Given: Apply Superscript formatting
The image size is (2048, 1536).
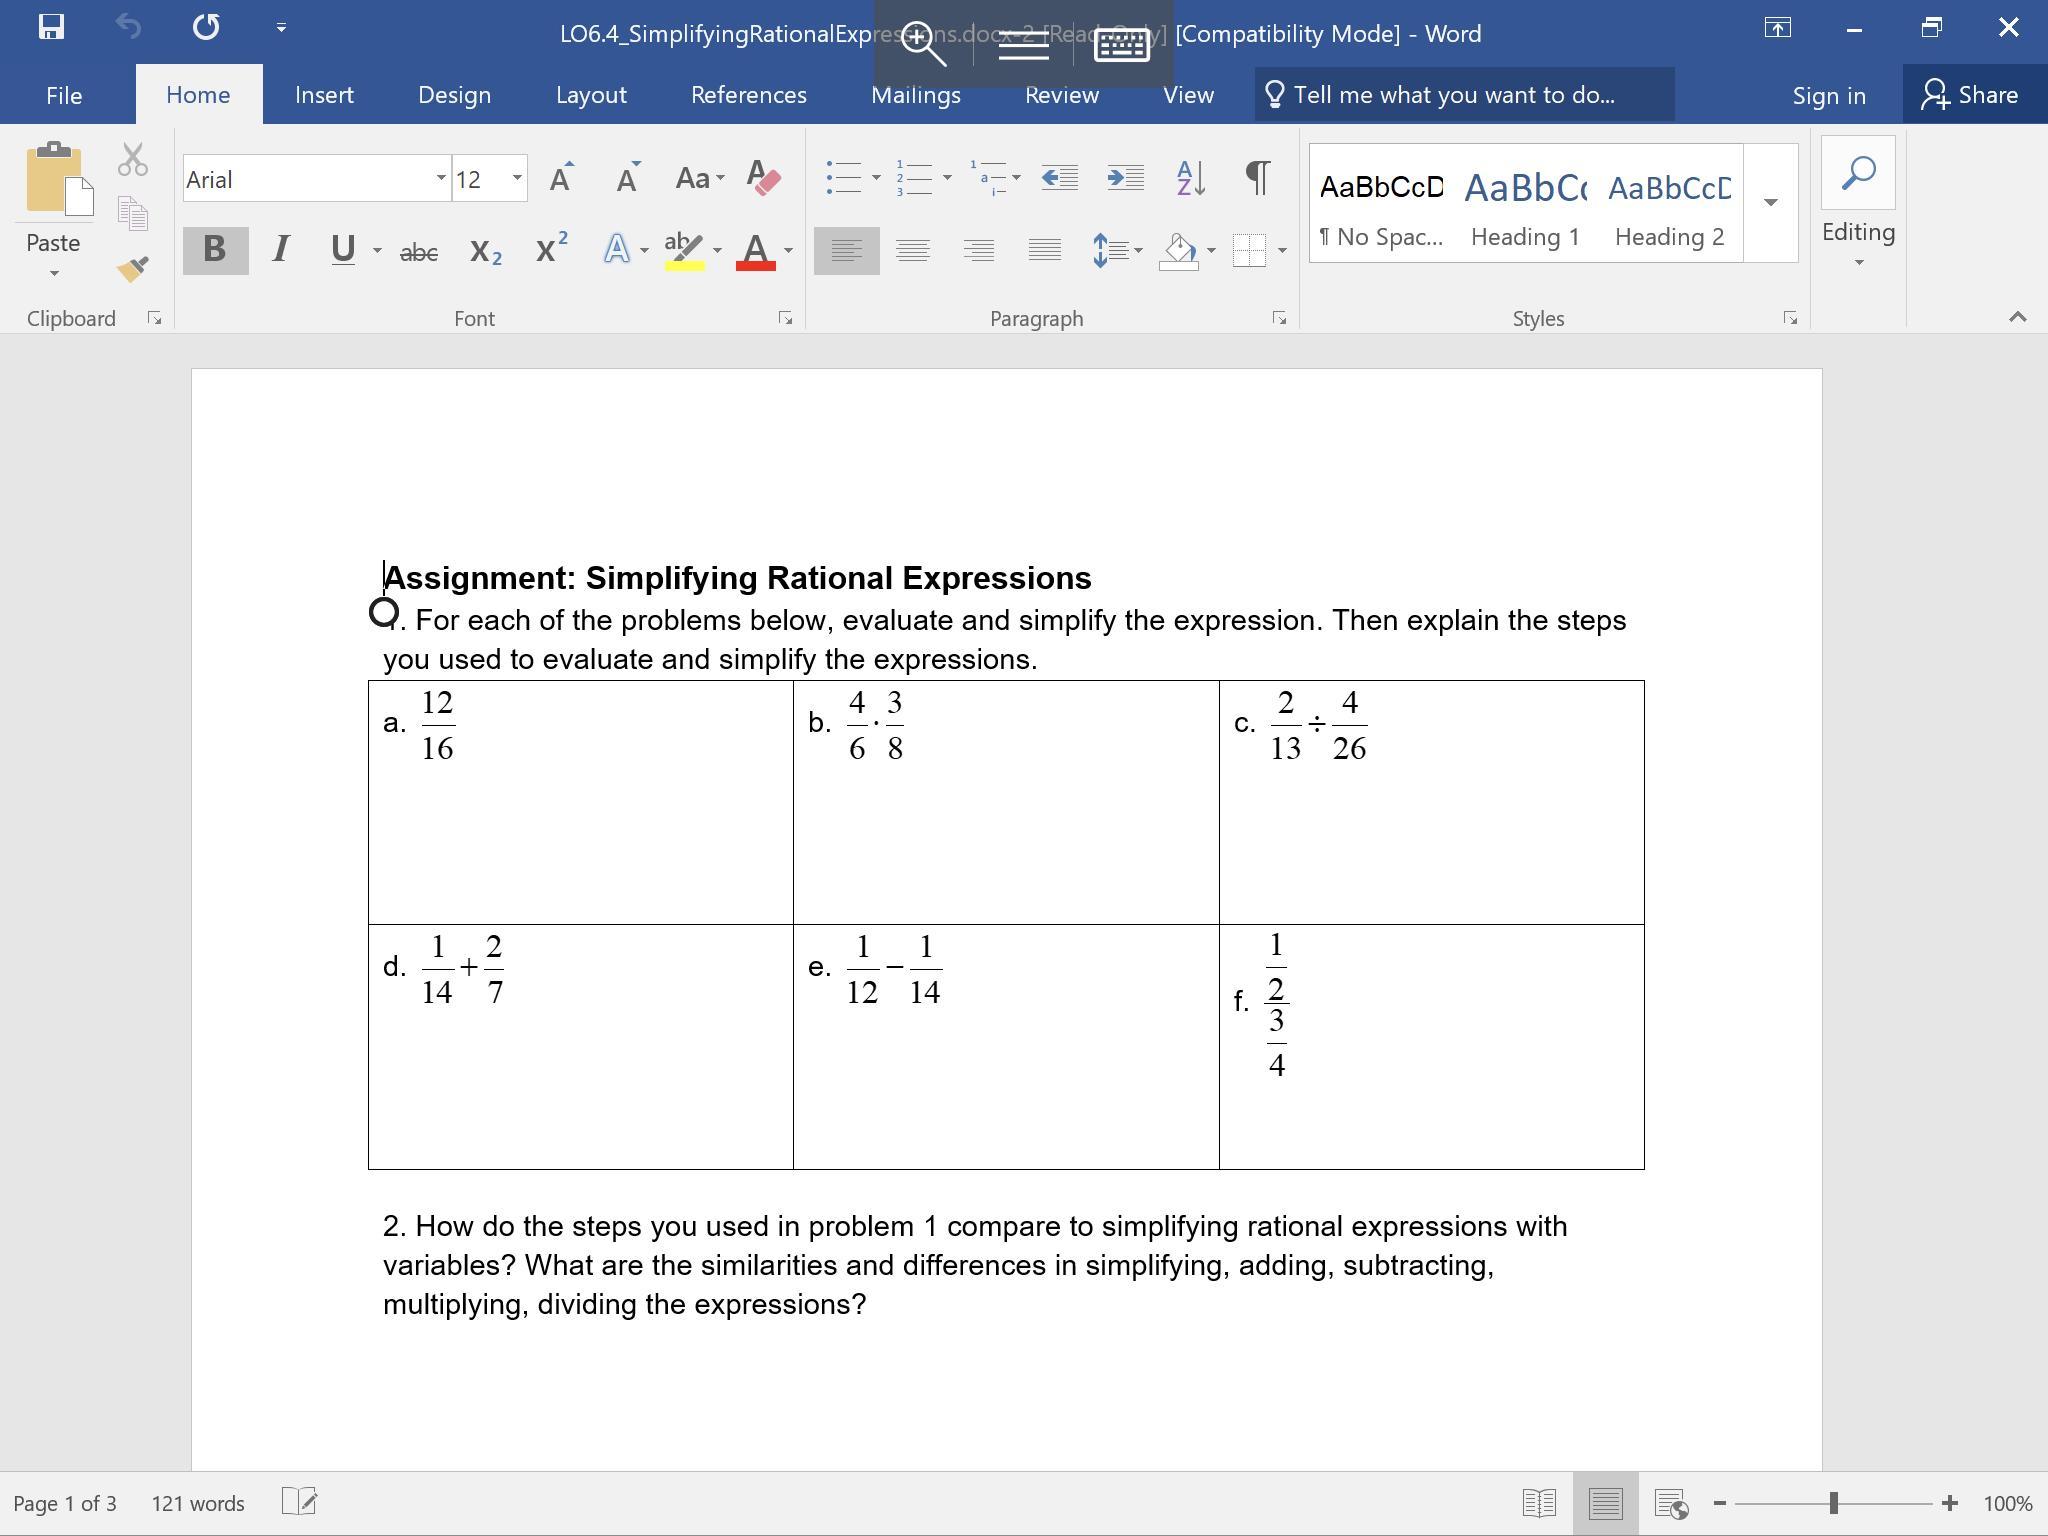Looking at the screenshot, I should point(551,249).
